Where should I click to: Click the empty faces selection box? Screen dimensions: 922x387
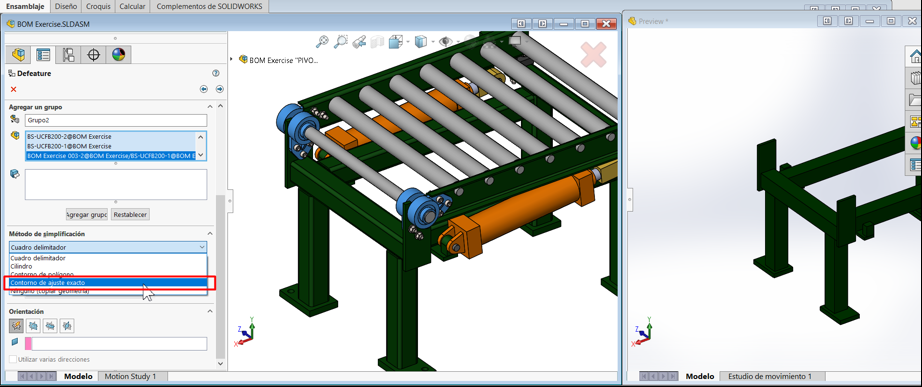point(116,185)
